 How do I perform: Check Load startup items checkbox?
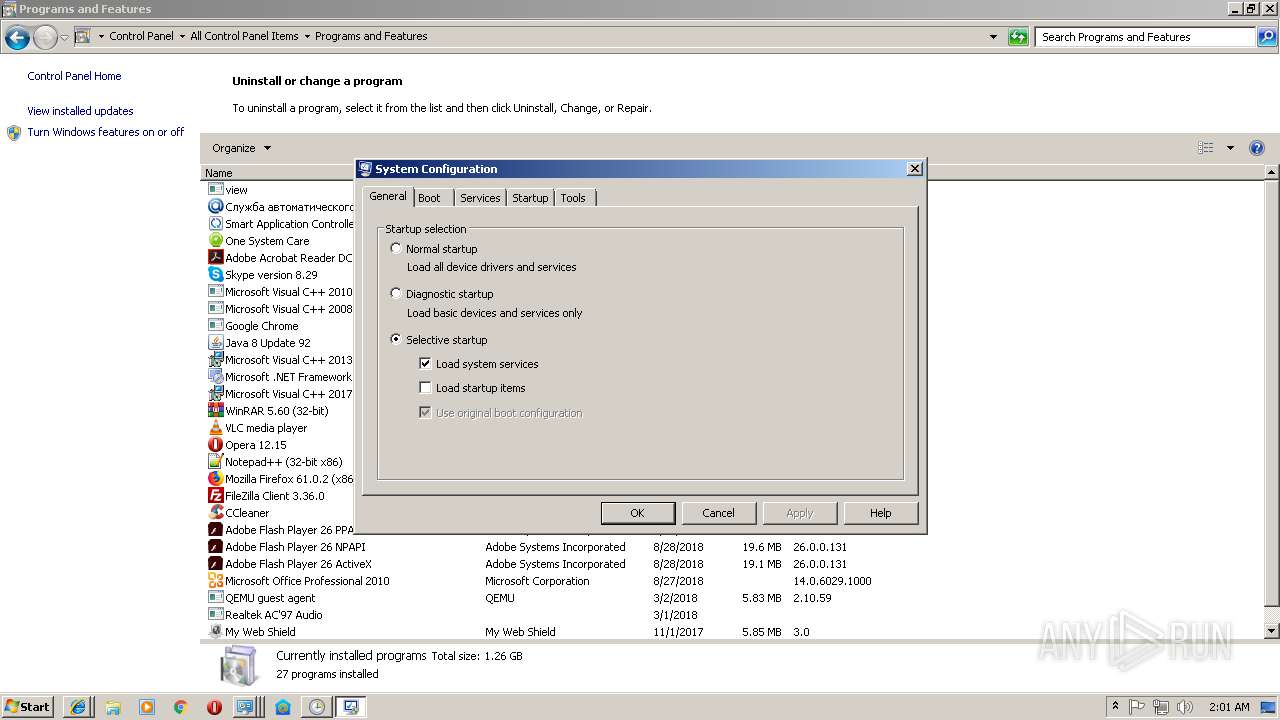(425, 388)
